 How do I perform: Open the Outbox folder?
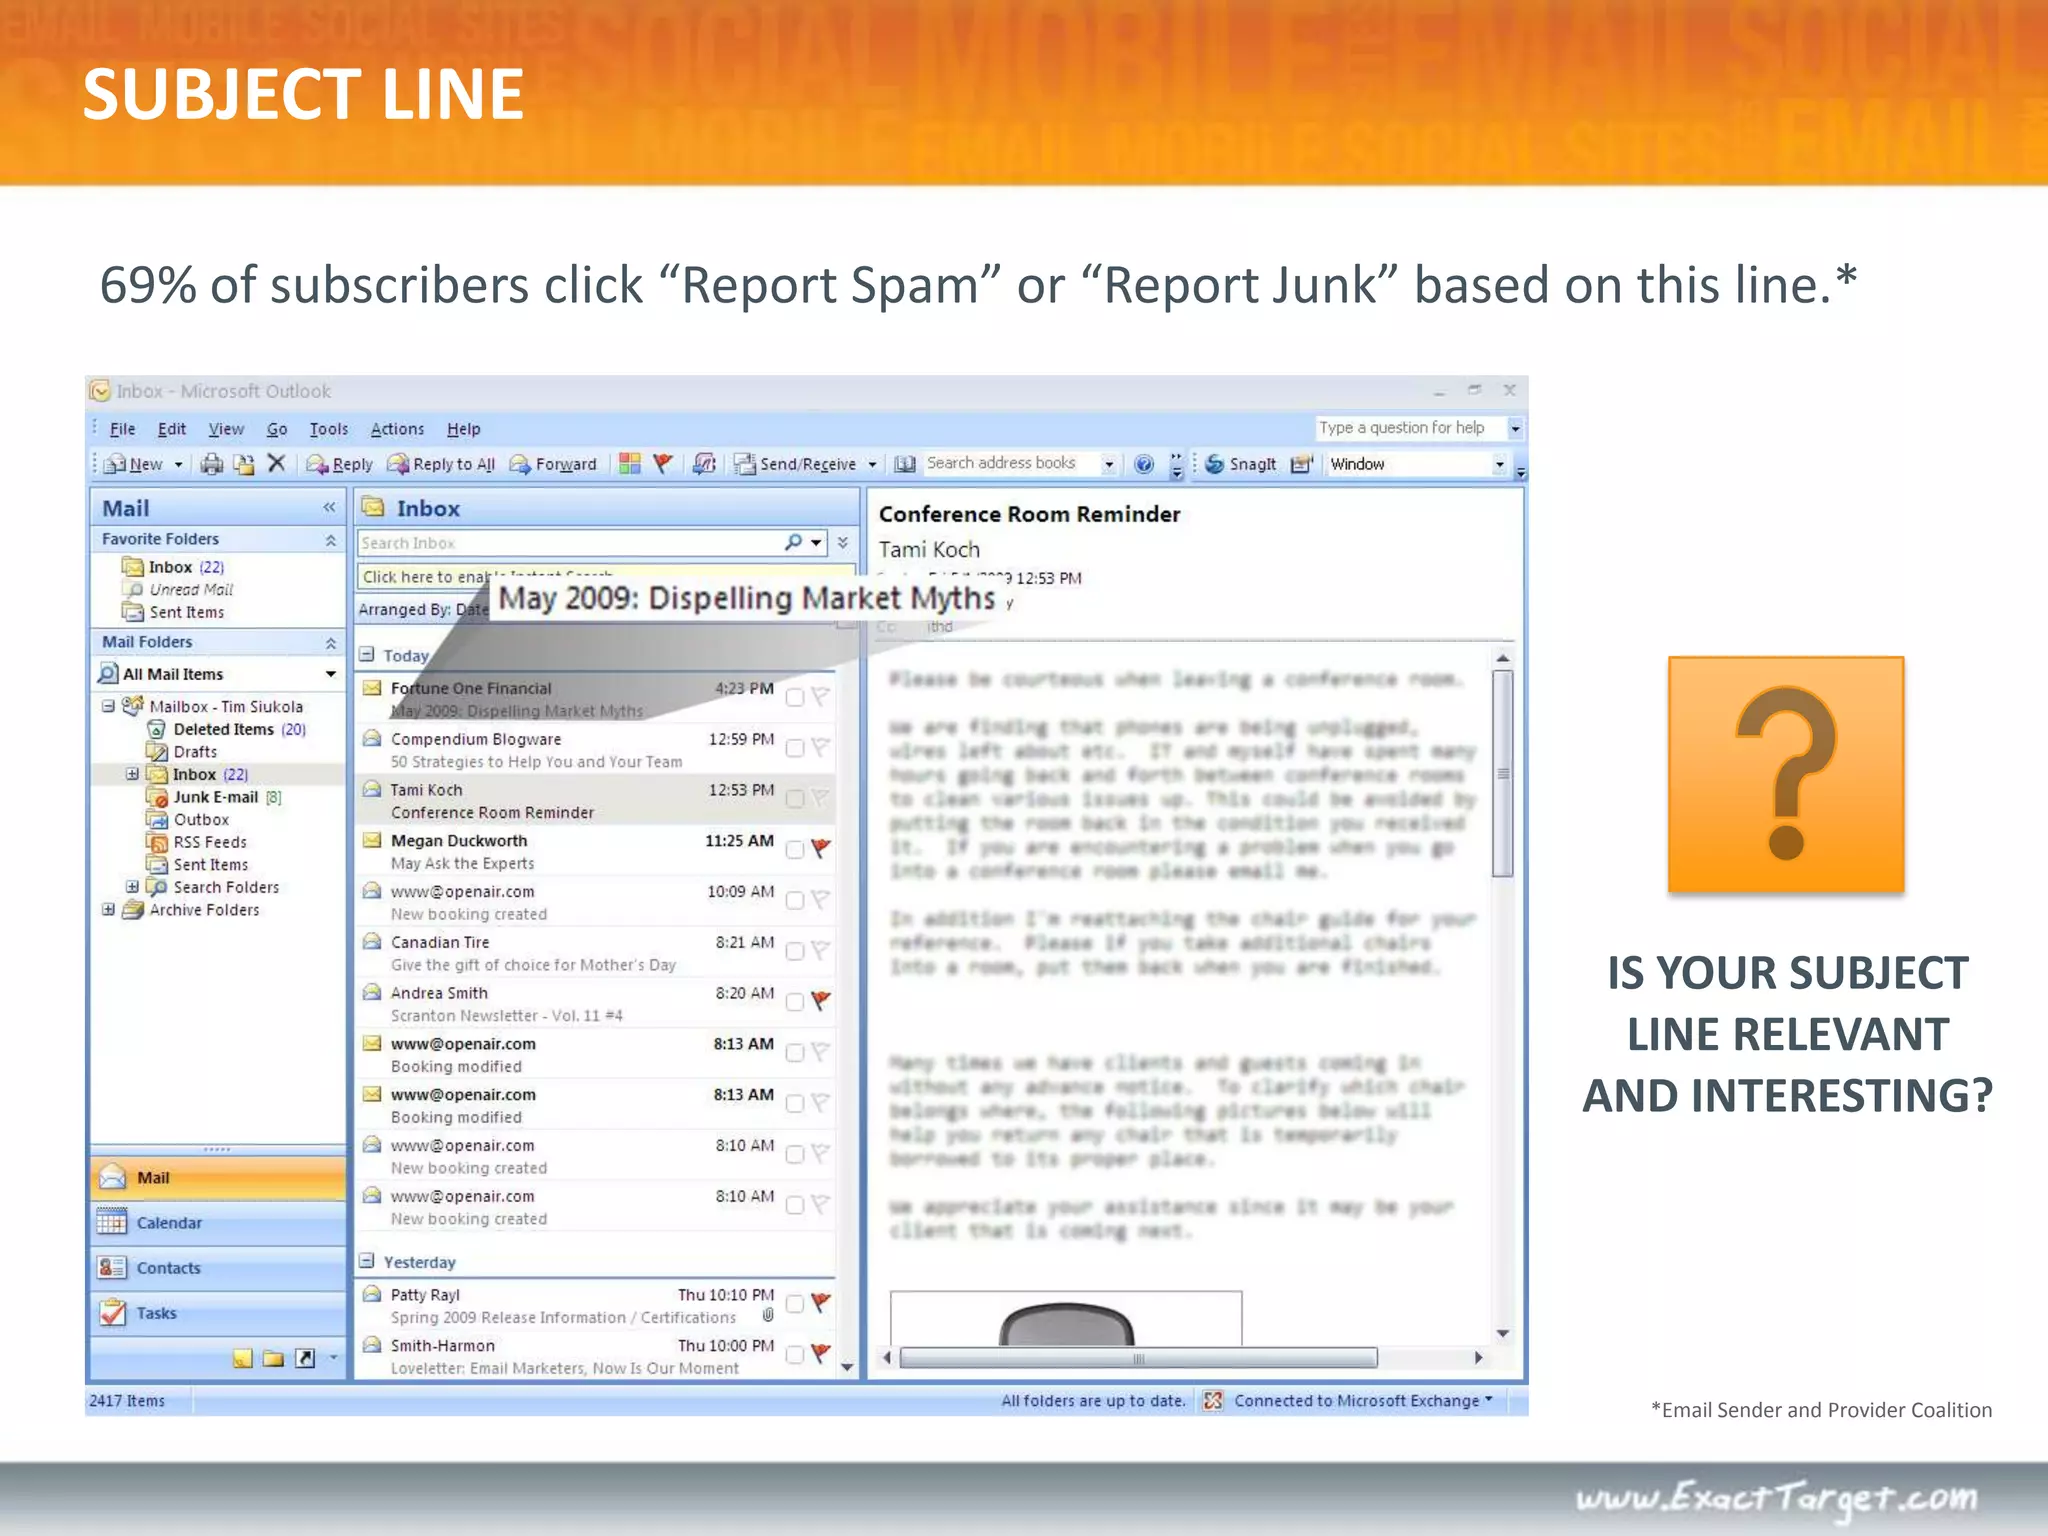click(188, 819)
